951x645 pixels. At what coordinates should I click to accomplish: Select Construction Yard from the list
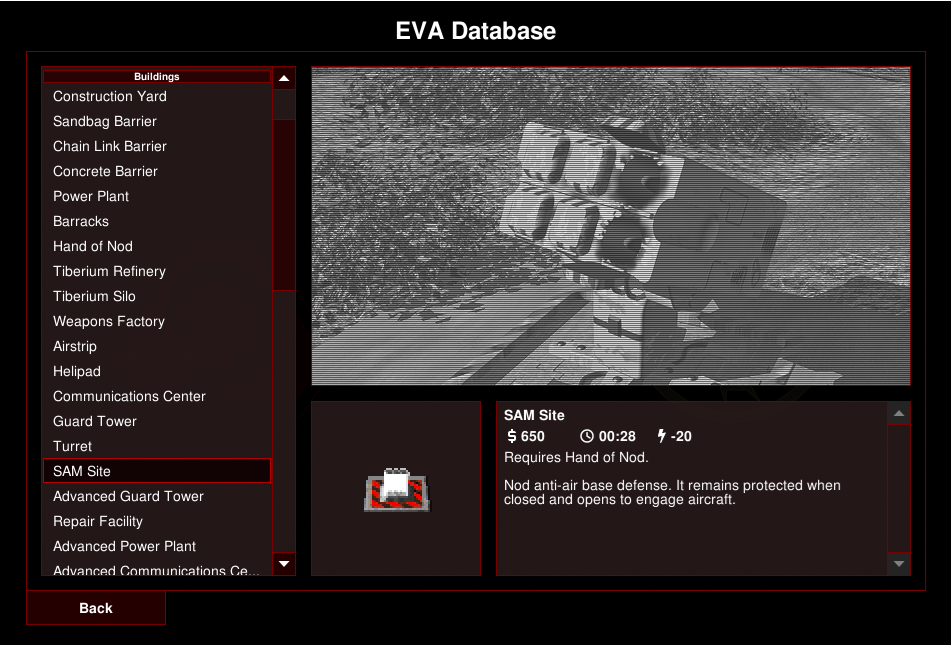[x=156, y=96]
